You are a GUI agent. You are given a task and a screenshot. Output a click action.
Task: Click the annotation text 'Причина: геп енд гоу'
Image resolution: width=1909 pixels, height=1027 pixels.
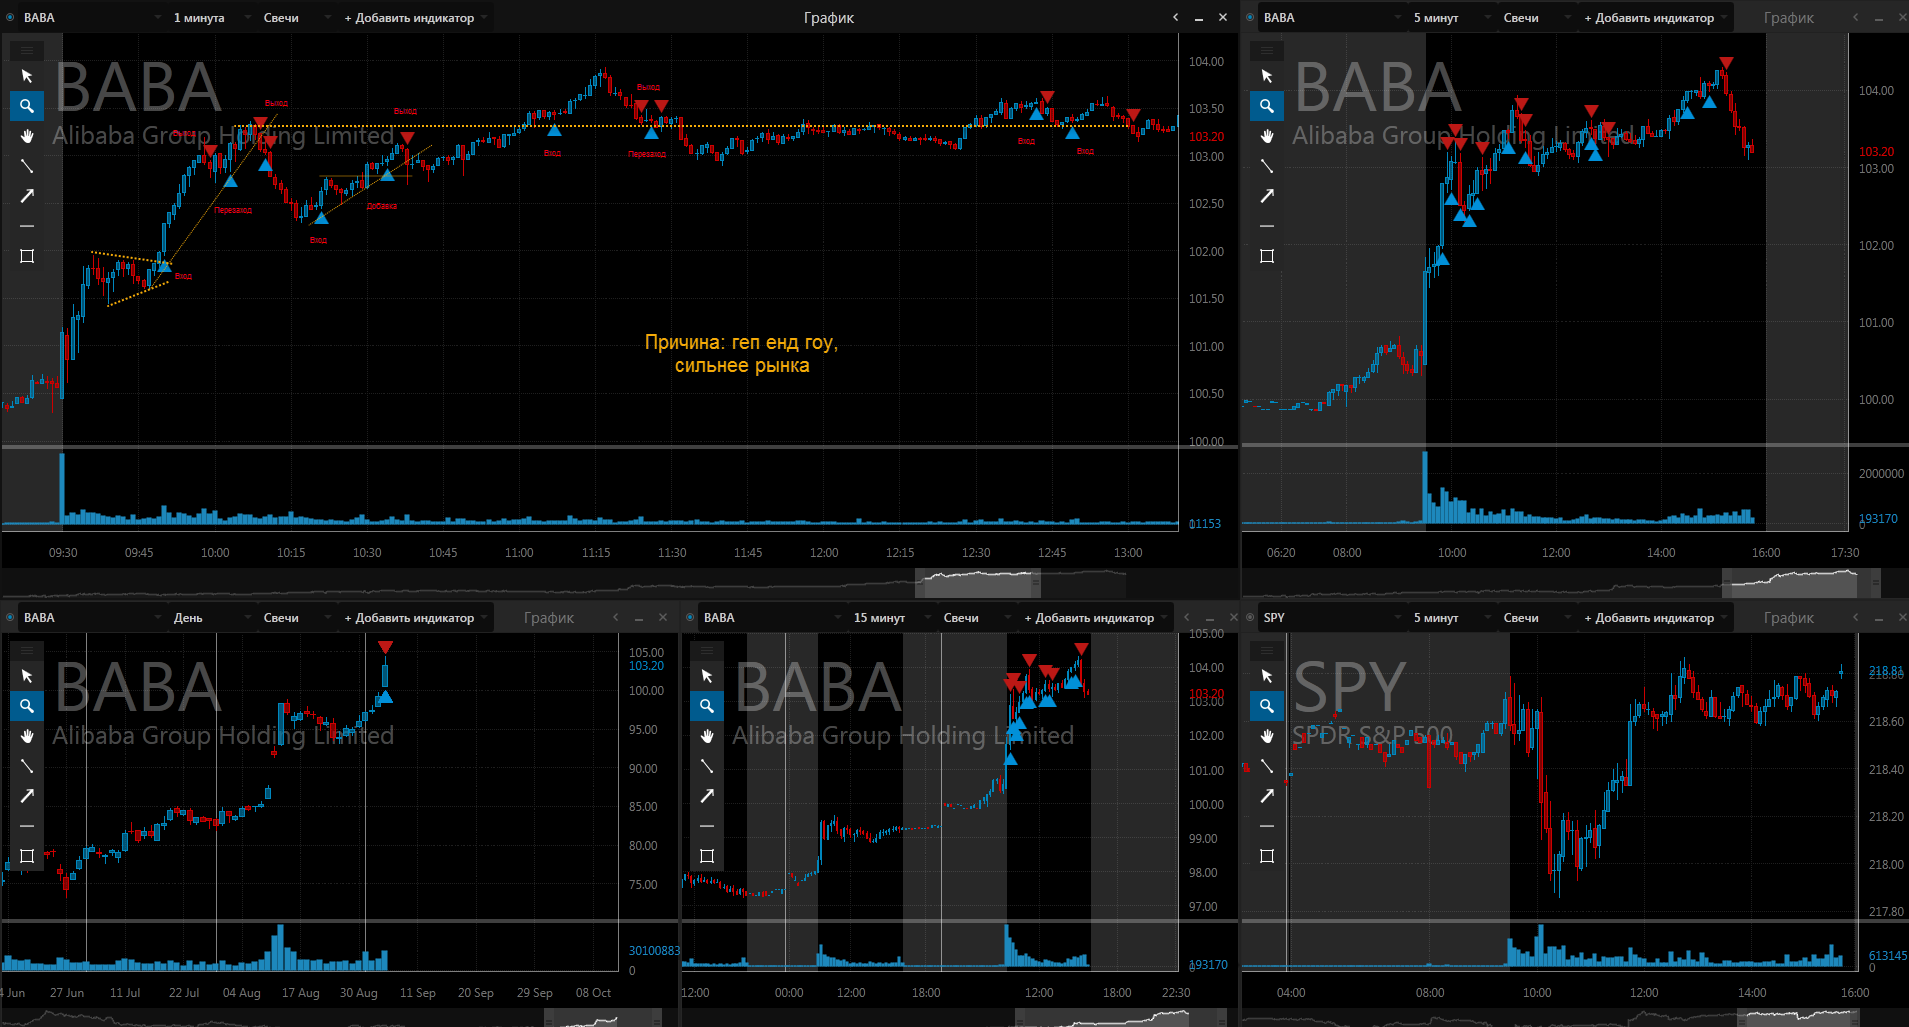pyautogui.click(x=741, y=342)
